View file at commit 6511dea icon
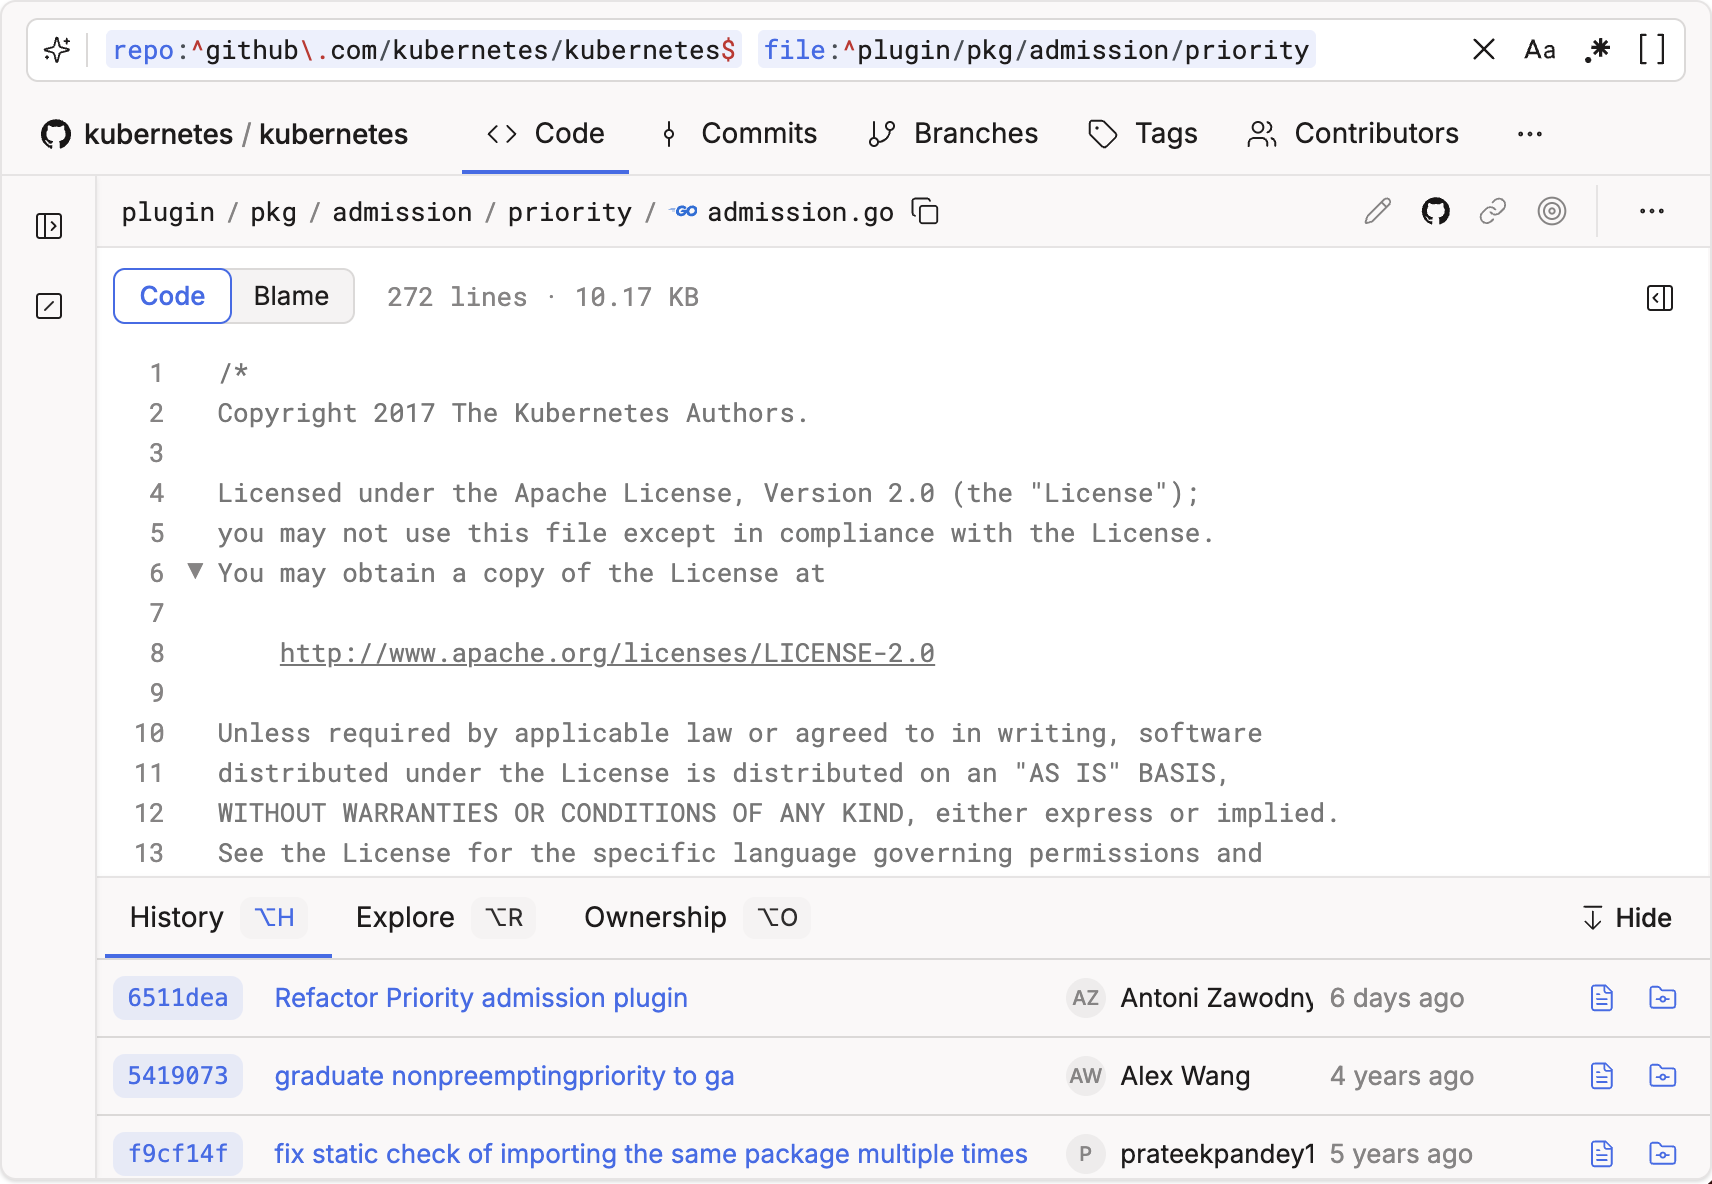This screenshot has width=1712, height=1184. [x=1601, y=998]
